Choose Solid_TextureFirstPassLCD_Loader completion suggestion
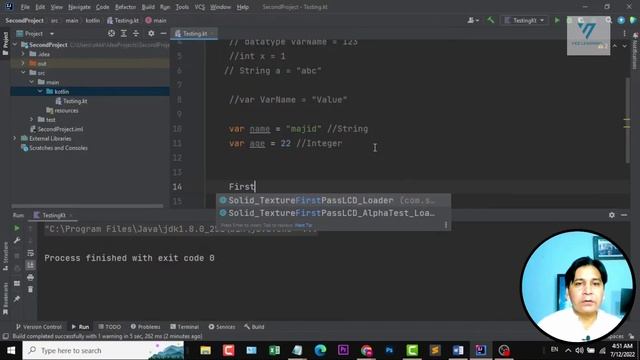Viewport: 640px width, 360px height. click(x=333, y=200)
